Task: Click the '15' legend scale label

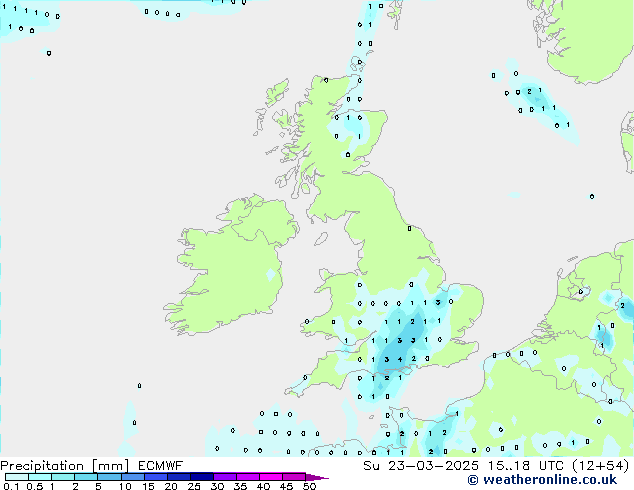Action: 148,486
